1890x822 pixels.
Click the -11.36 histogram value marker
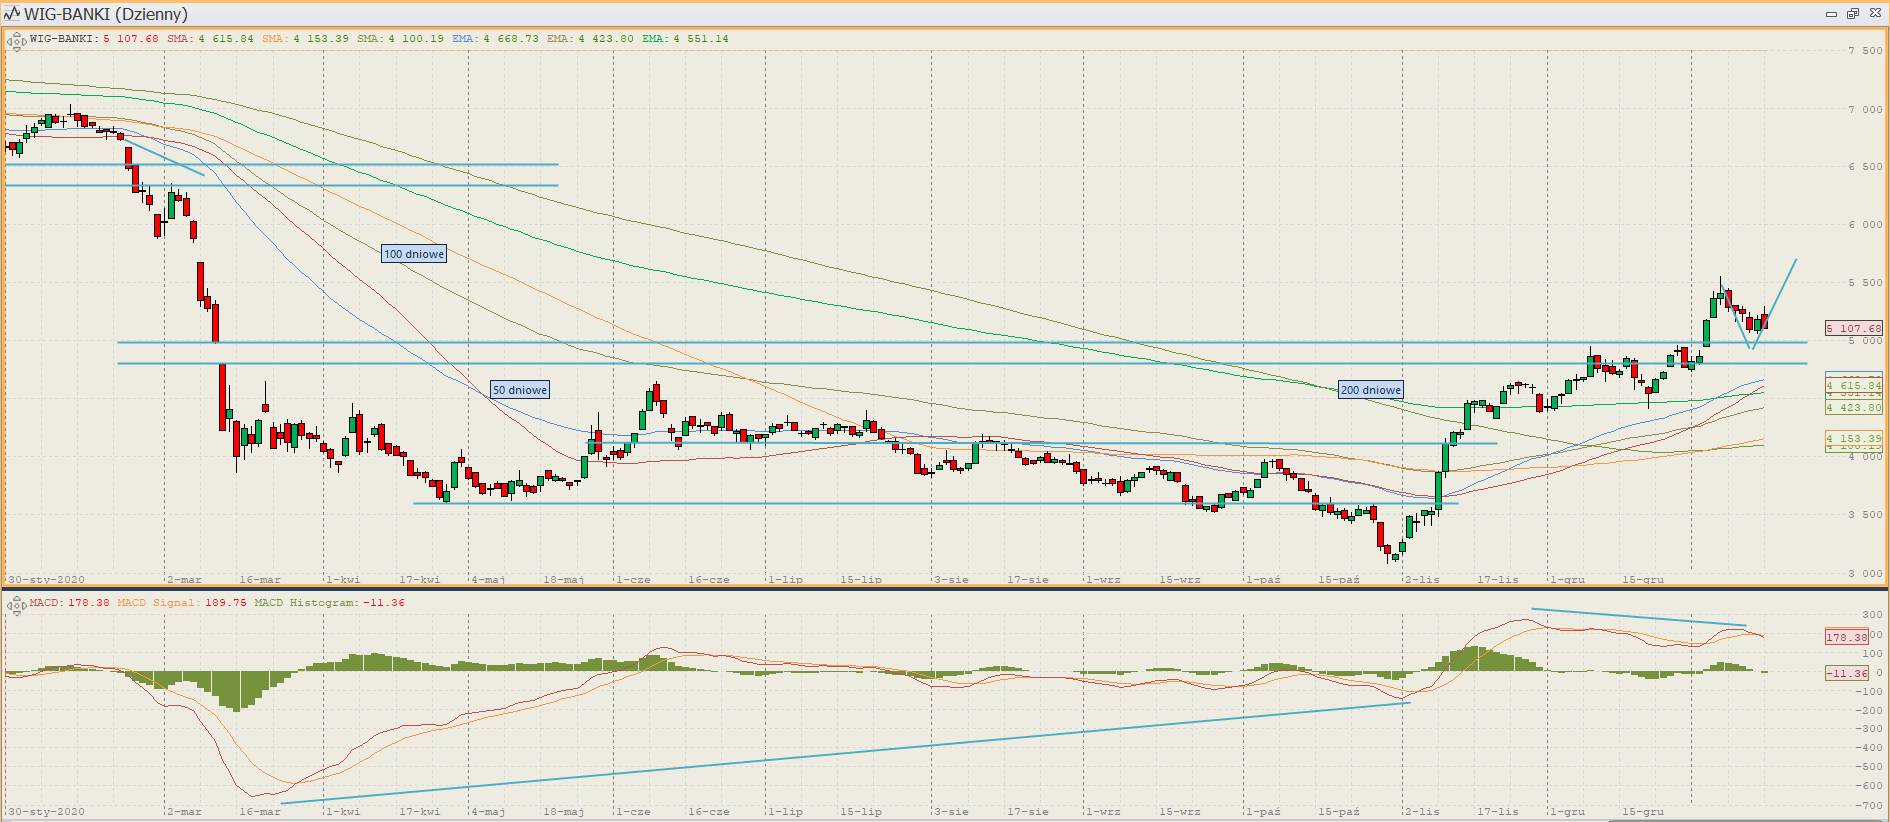click(1846, 673)
